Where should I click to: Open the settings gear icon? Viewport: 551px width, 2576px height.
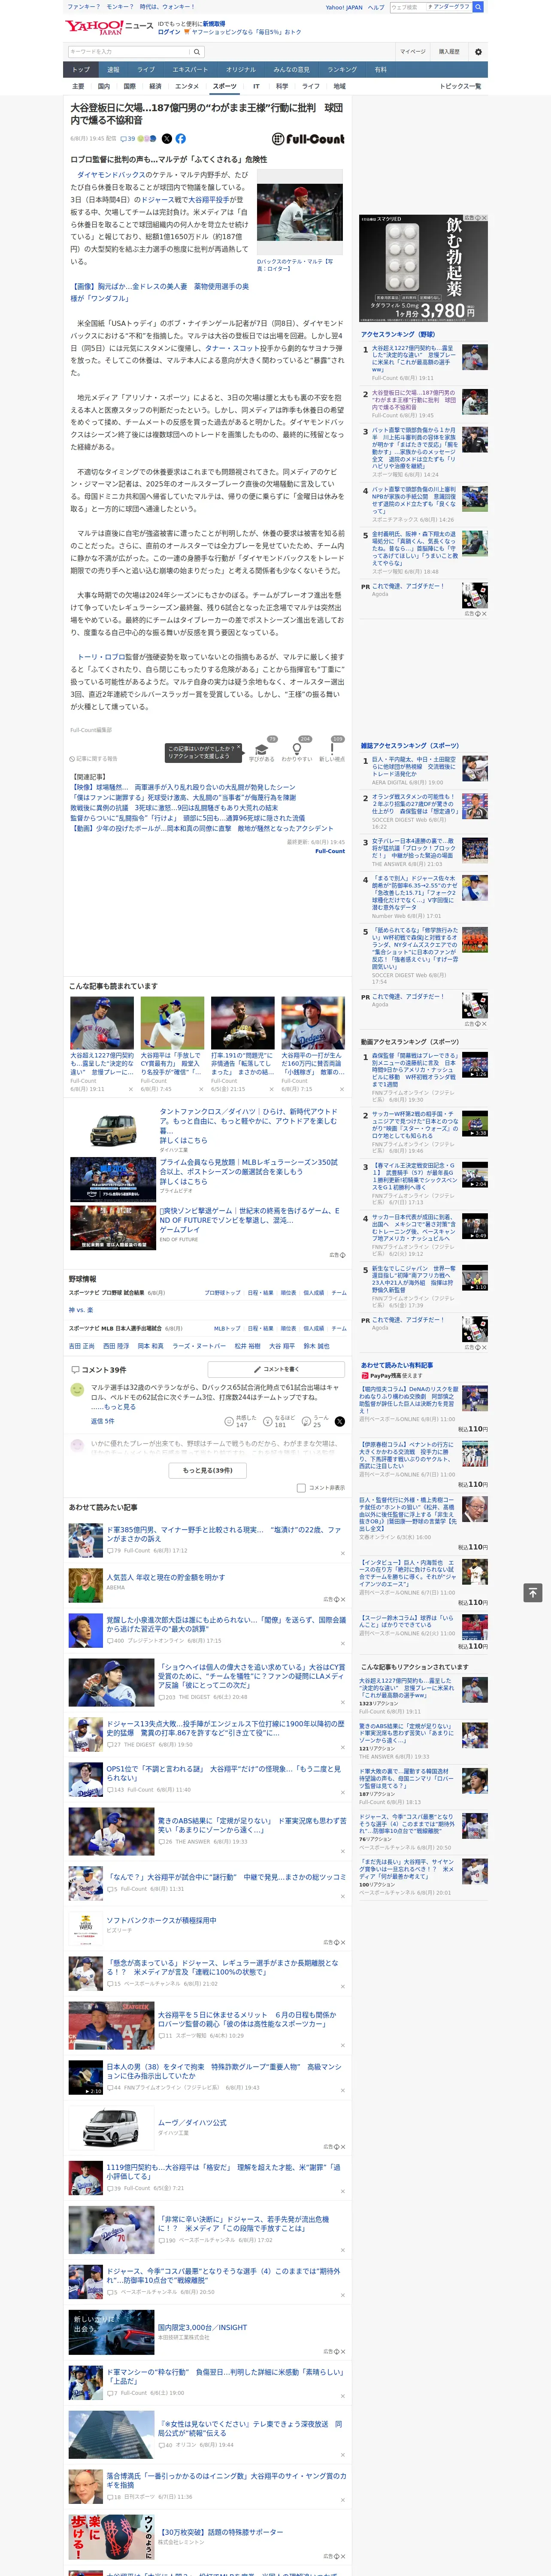478,52
